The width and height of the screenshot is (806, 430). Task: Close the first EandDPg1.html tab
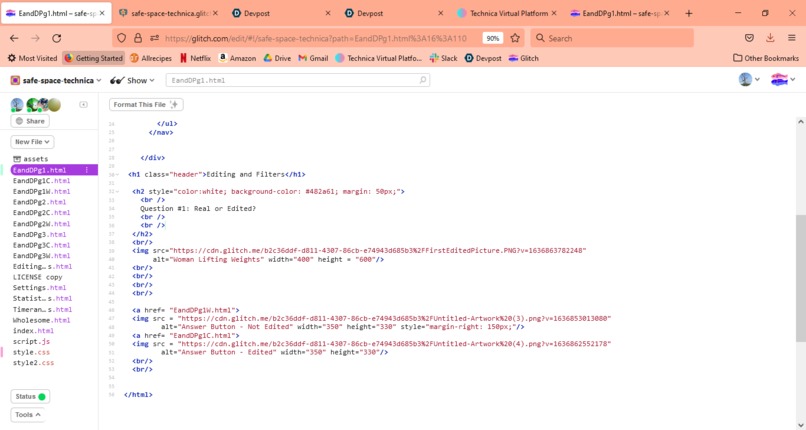tap(102, 13)
